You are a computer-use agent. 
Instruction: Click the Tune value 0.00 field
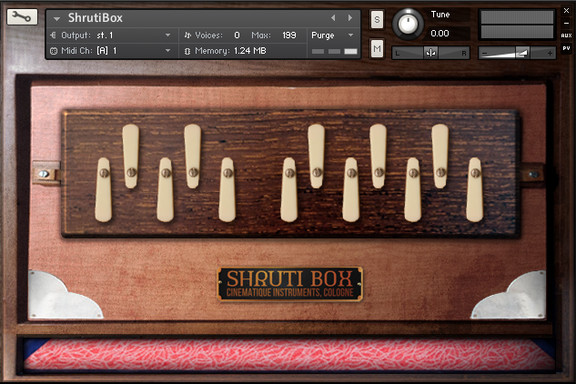tap(440, 33)
